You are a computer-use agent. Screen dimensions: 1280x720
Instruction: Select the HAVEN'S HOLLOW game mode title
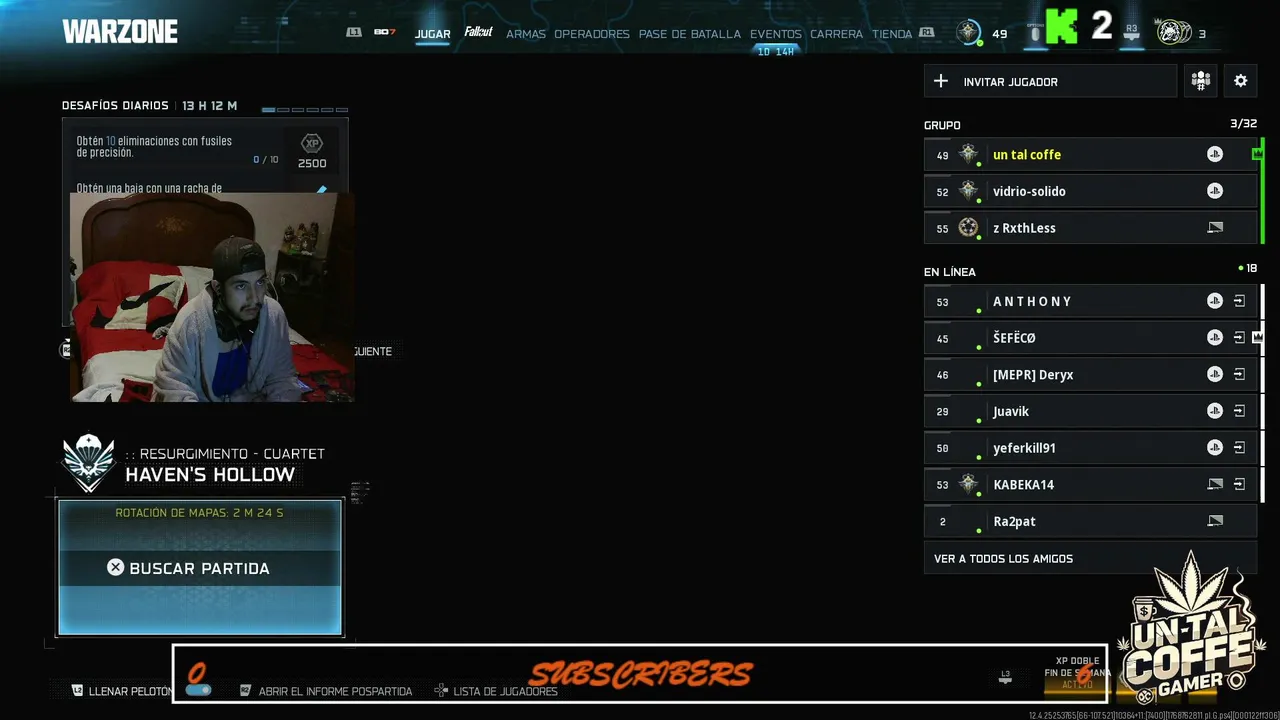(x=210, y=475)
